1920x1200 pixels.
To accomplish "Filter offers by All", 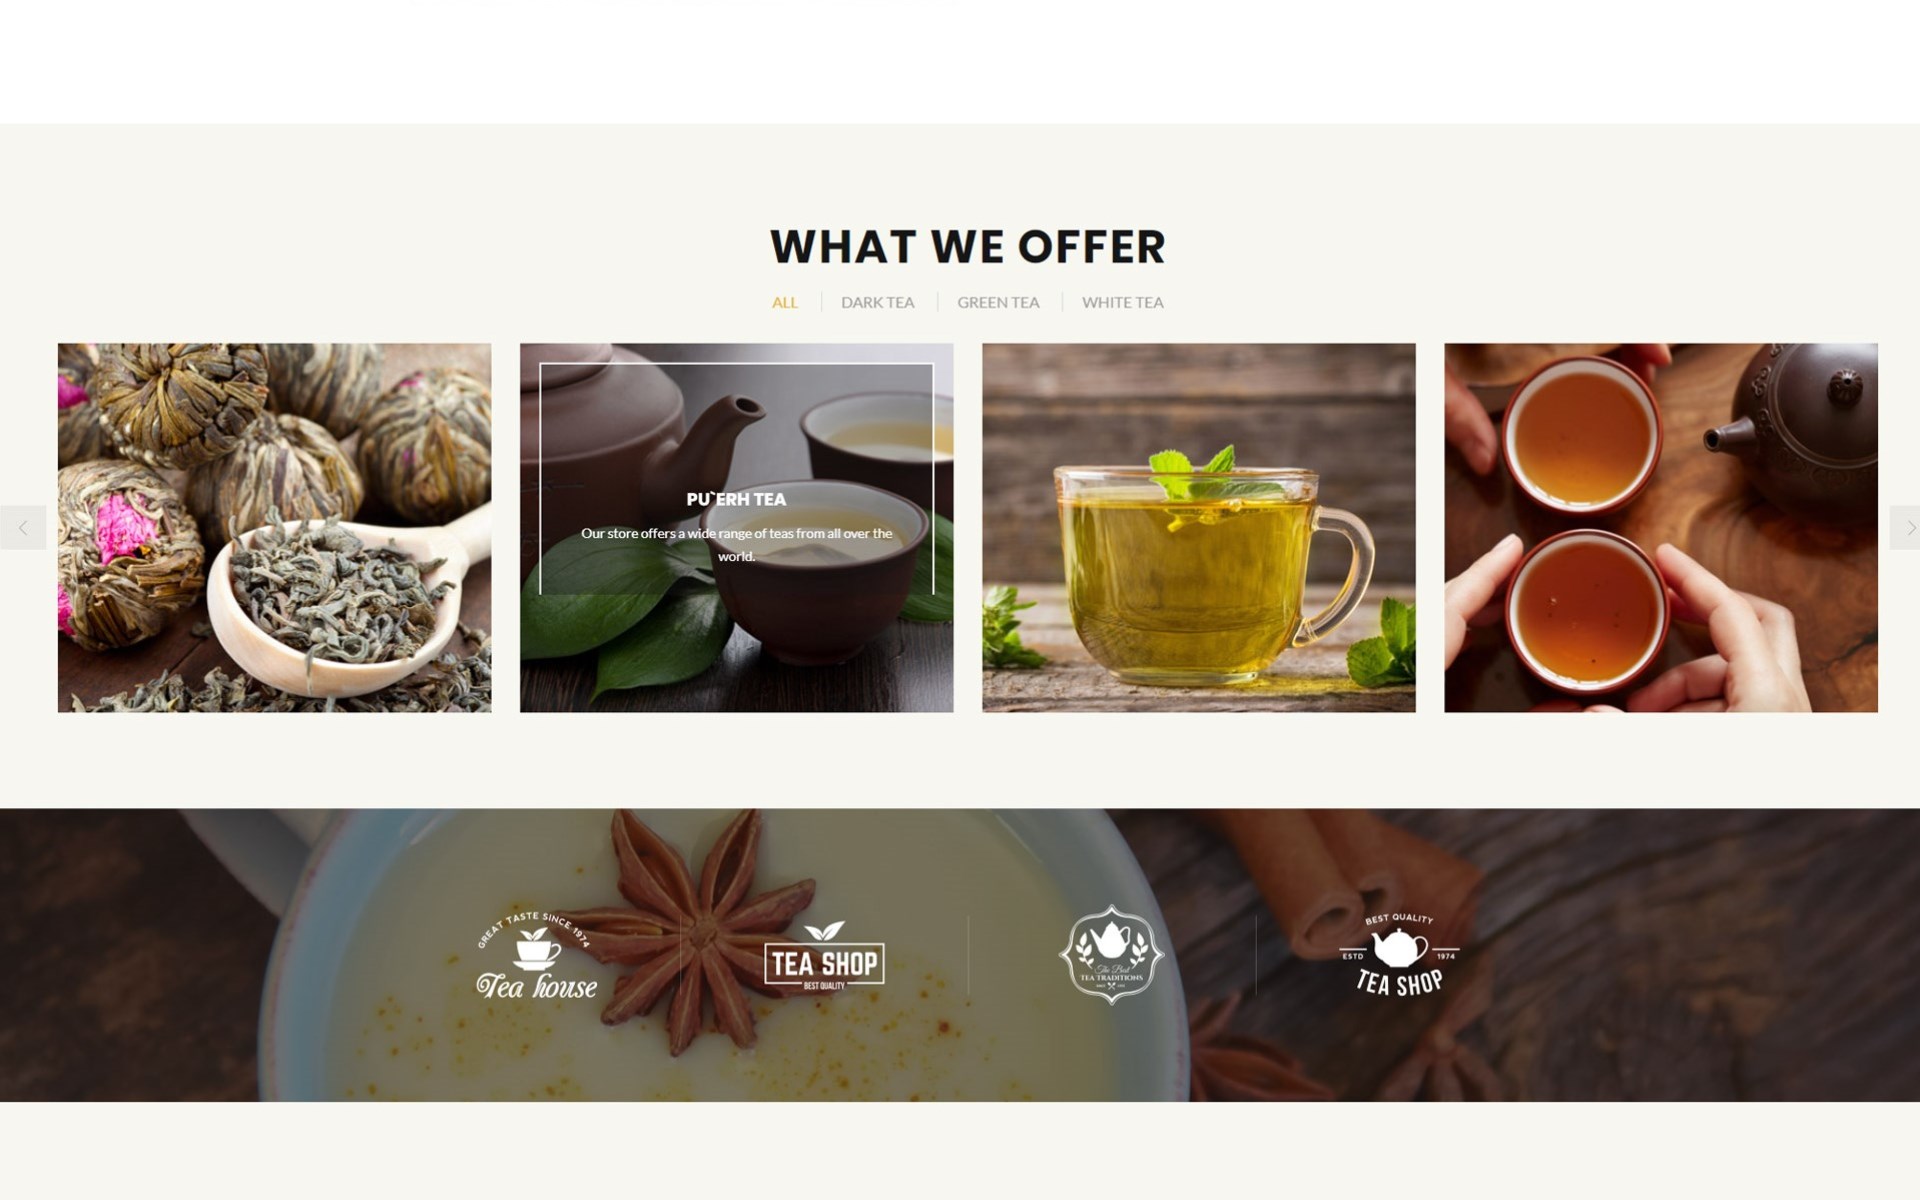I will click(x=785, y=302).
